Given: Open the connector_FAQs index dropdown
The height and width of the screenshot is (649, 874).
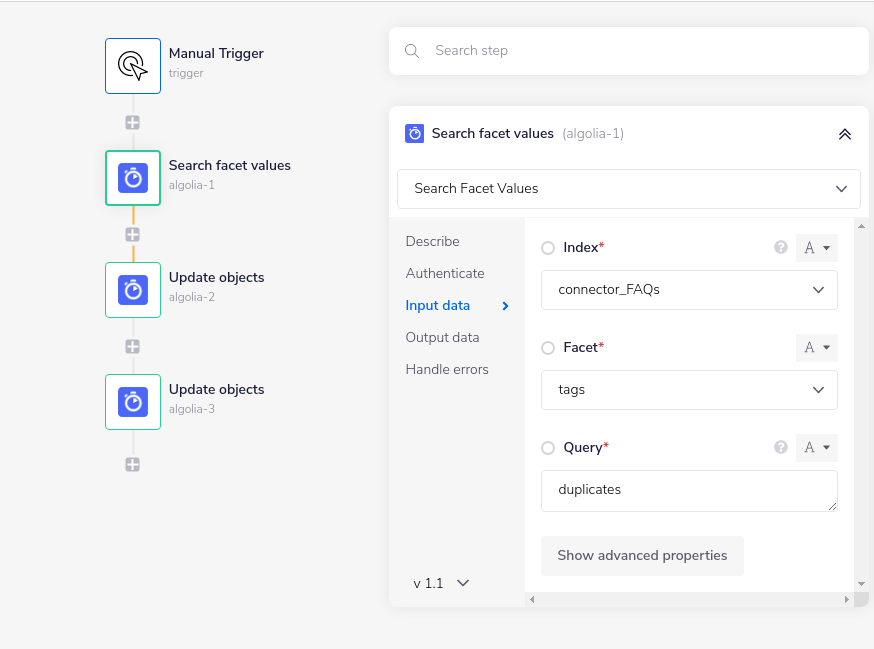Looking at the screenshot, I should pyautogui.click(x=689, y=290).
